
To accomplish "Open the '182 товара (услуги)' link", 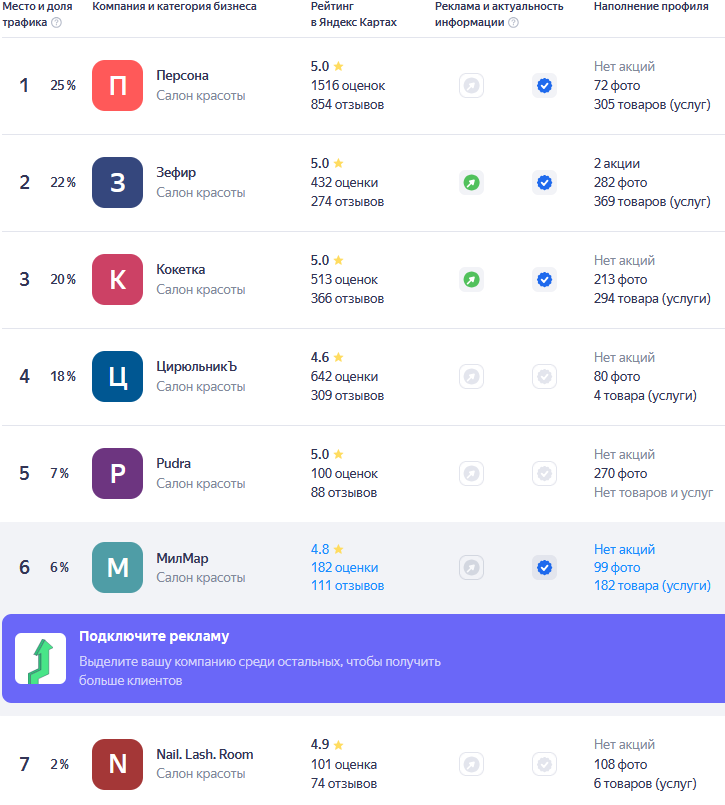I will (652, 586).
